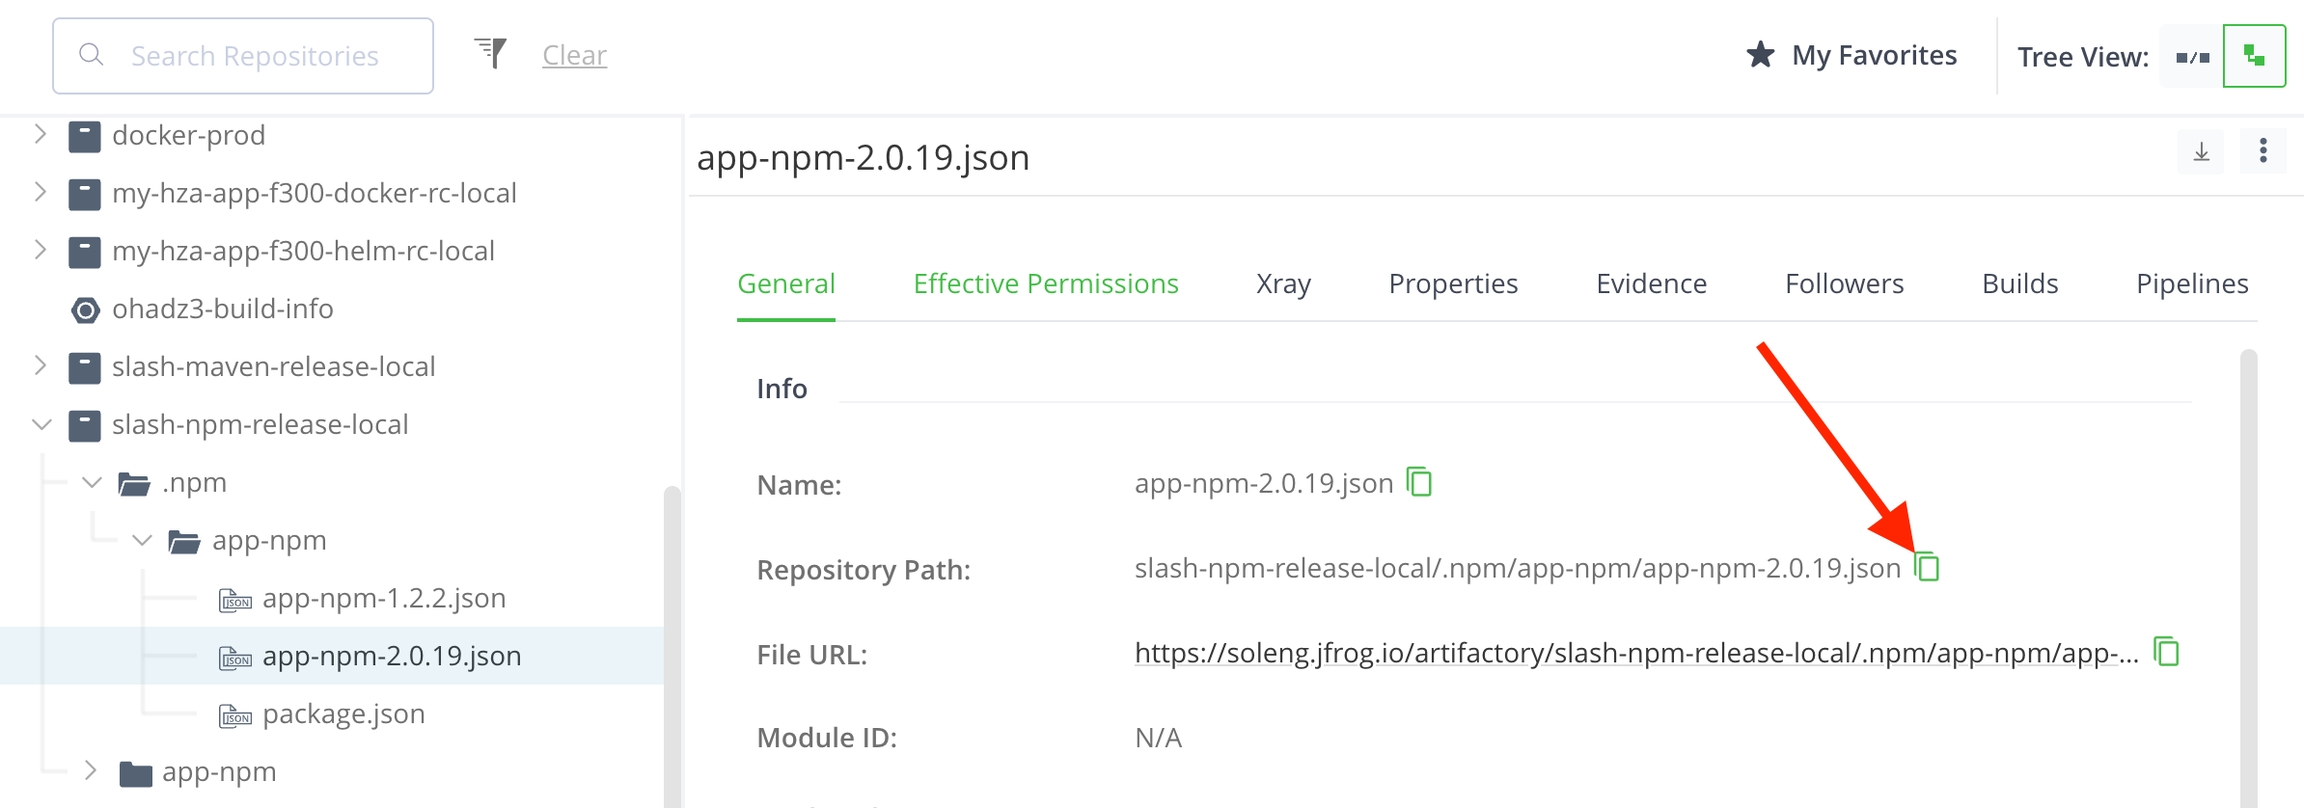
Task: Switch to the Properties tab
Action: 1452,284
